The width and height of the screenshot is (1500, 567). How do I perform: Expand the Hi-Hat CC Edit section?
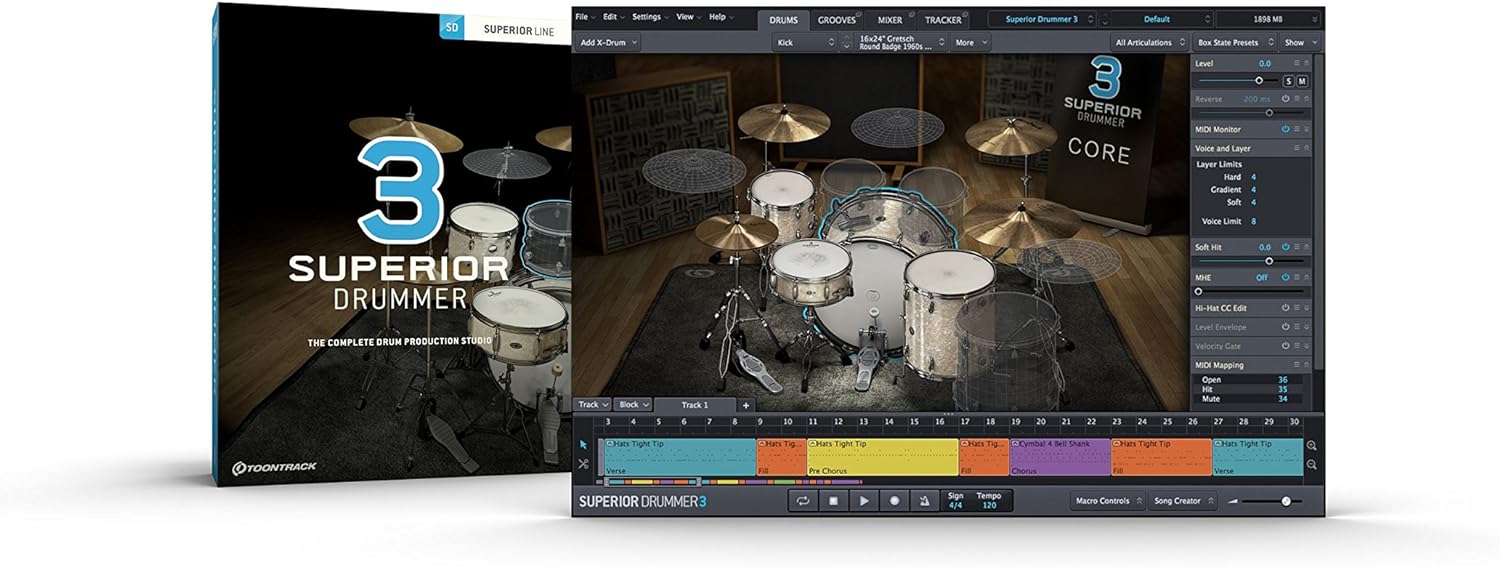point(1307,308)
